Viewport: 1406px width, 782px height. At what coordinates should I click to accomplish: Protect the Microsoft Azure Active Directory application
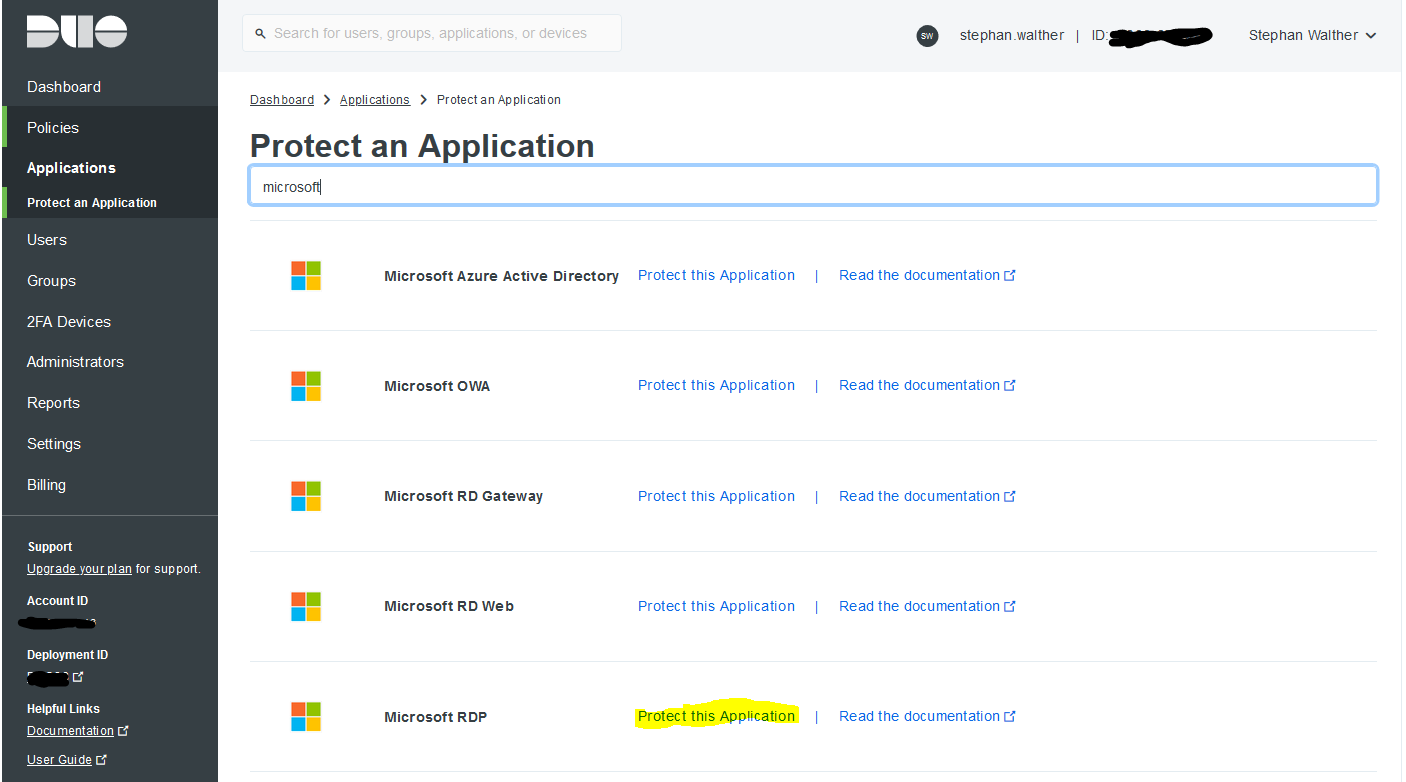[716, 275]
